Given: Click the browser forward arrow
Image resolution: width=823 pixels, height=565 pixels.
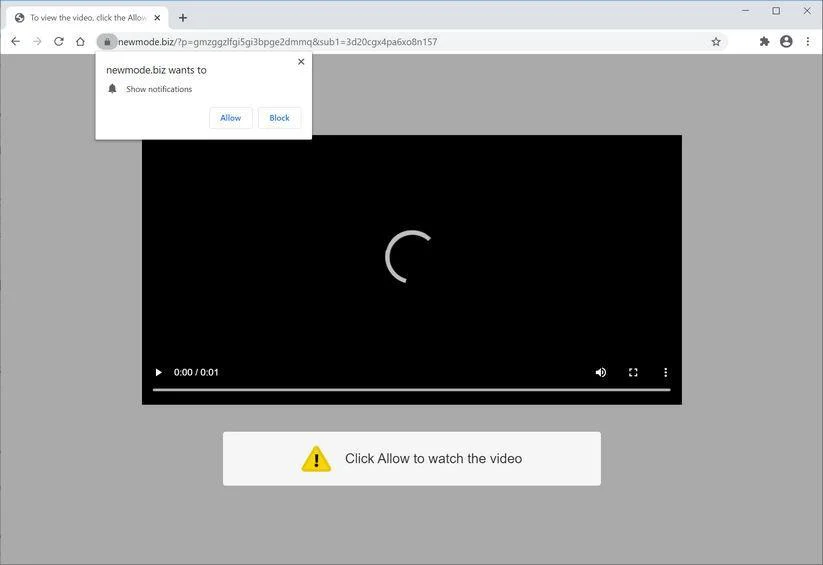Looking at the screenshot, I should pyautogui.click(x=37, y=41).
